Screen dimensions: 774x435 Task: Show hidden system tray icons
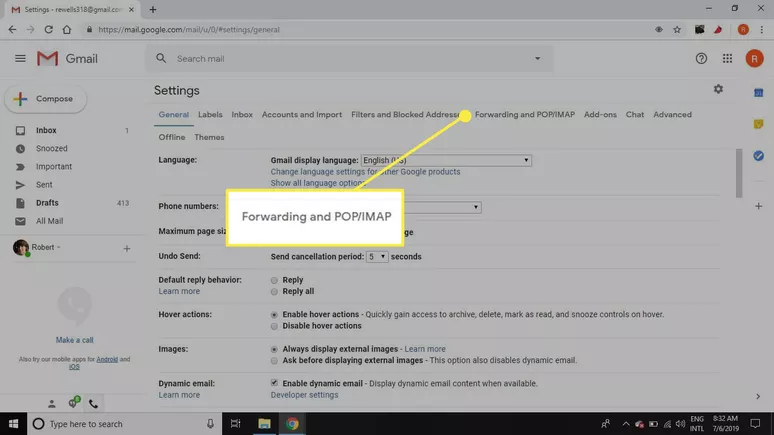tap(625, 424)
